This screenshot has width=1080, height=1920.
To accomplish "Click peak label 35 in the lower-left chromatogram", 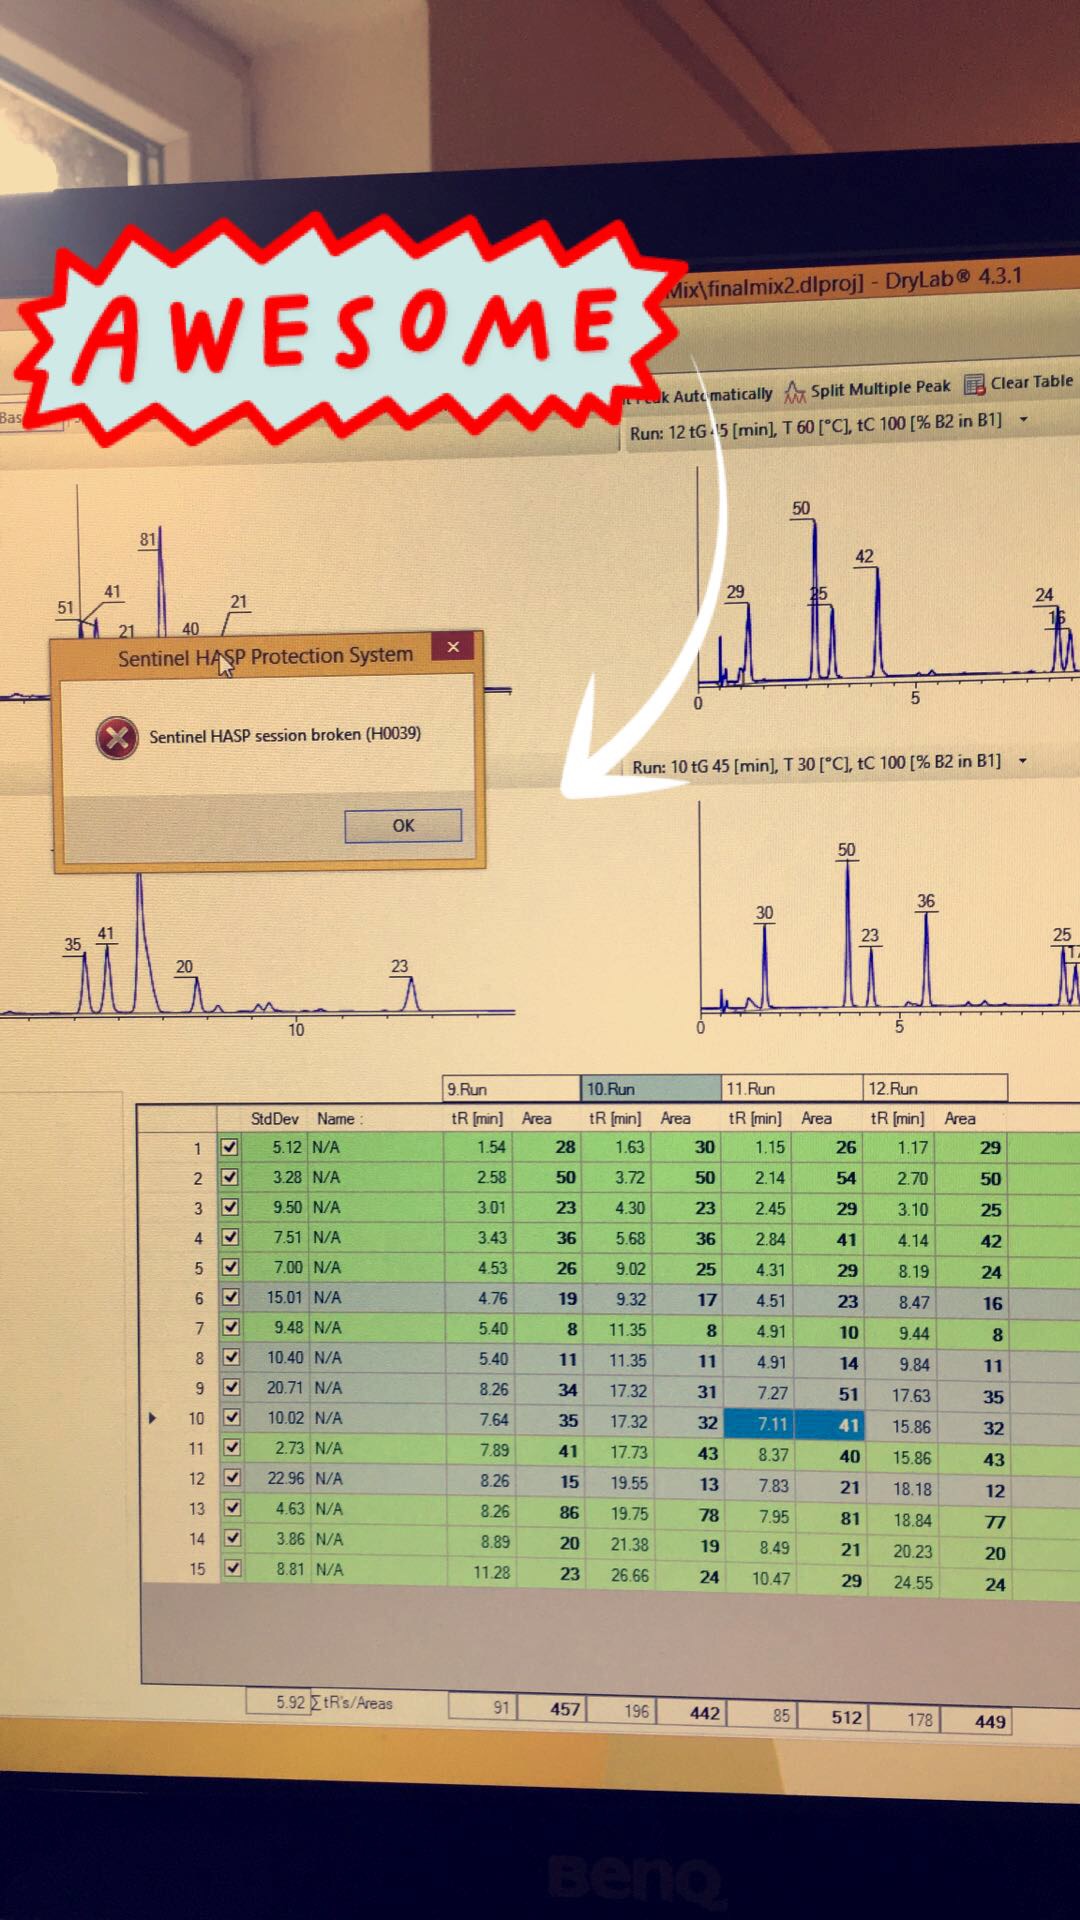I will [73, 944].
